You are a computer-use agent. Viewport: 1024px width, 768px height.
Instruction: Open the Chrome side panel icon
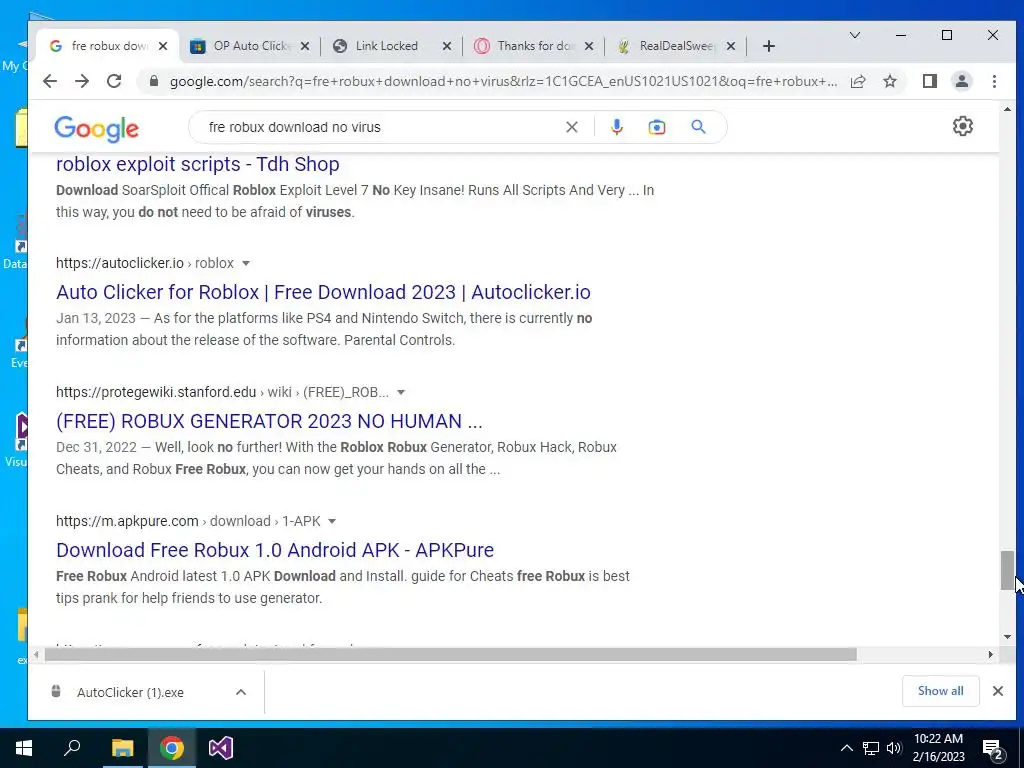929,81
